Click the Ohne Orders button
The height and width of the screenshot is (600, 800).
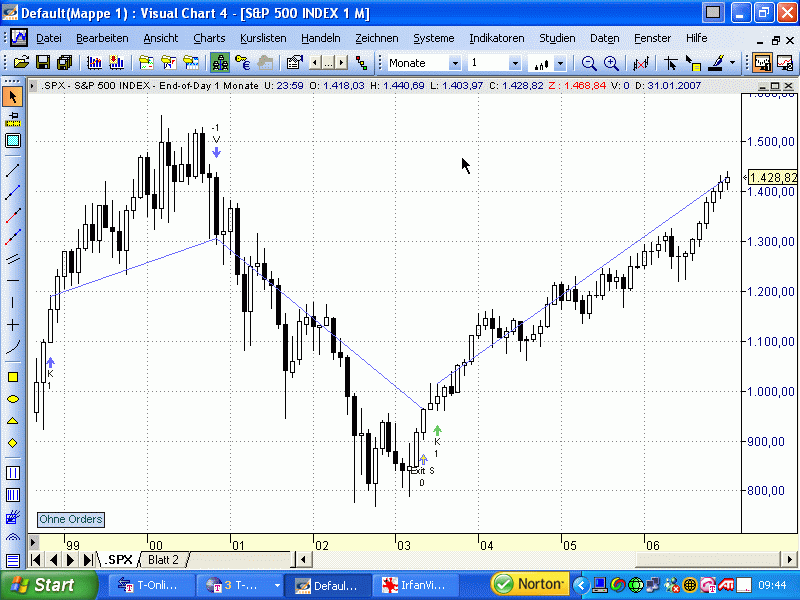(71, 519)
